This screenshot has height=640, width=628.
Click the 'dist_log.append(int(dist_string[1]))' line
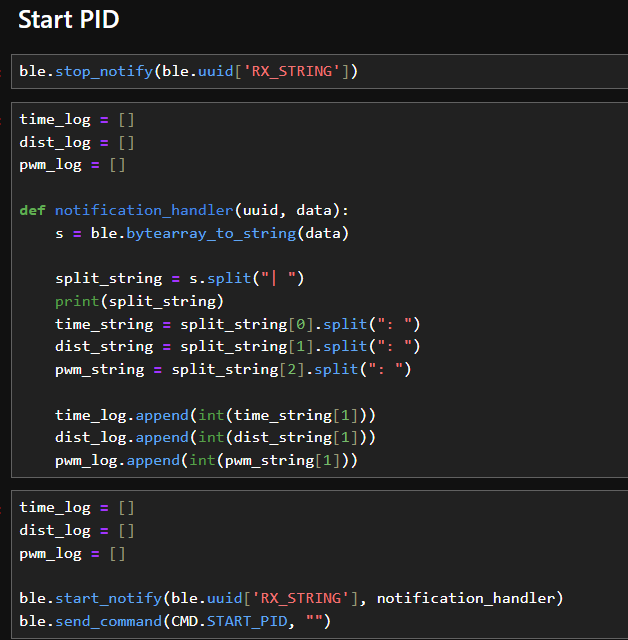click(x=215, y=438)
